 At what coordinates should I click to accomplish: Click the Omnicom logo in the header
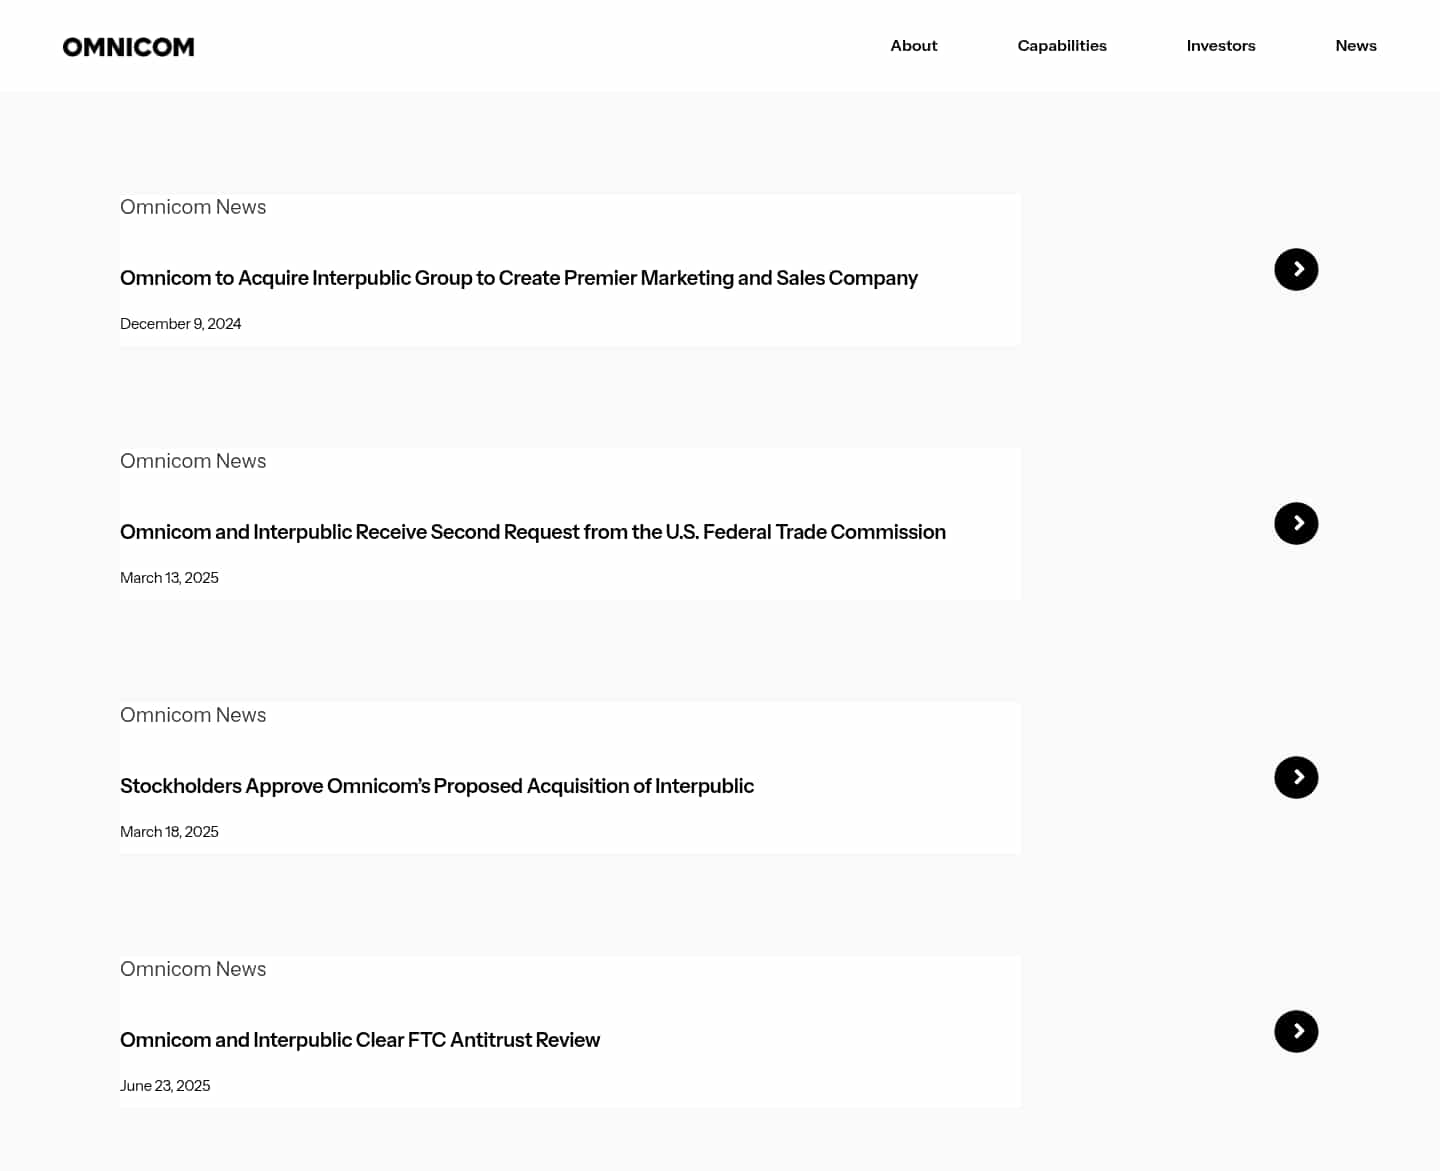[x=128, y=46]
